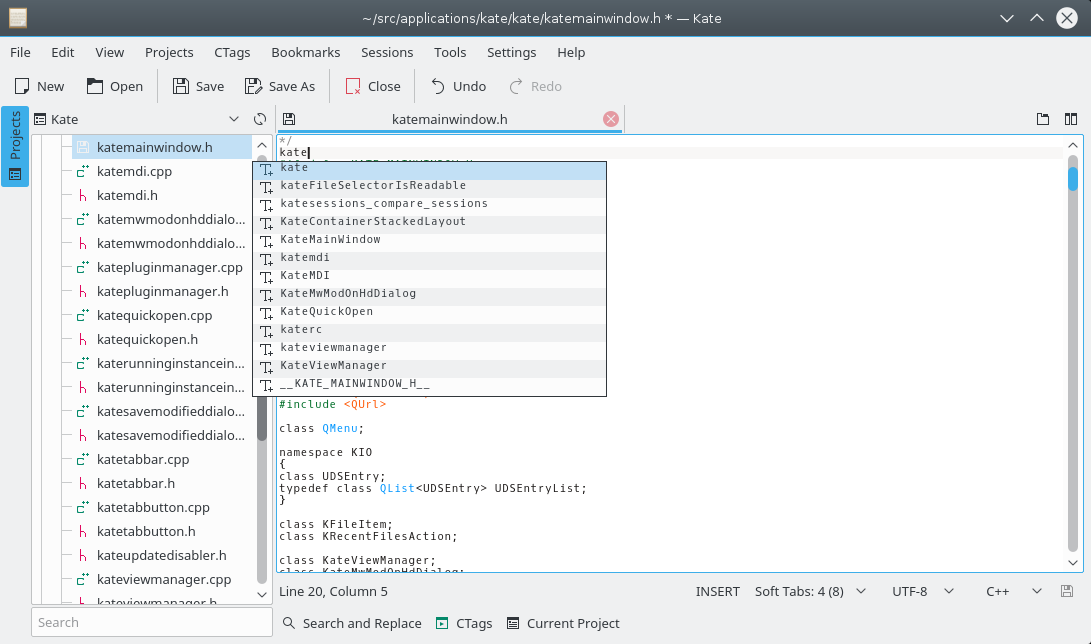This screenshot has width=1091, height=644.
Task: Open the Bookmarks menu
Action: [x=305, y=52]
